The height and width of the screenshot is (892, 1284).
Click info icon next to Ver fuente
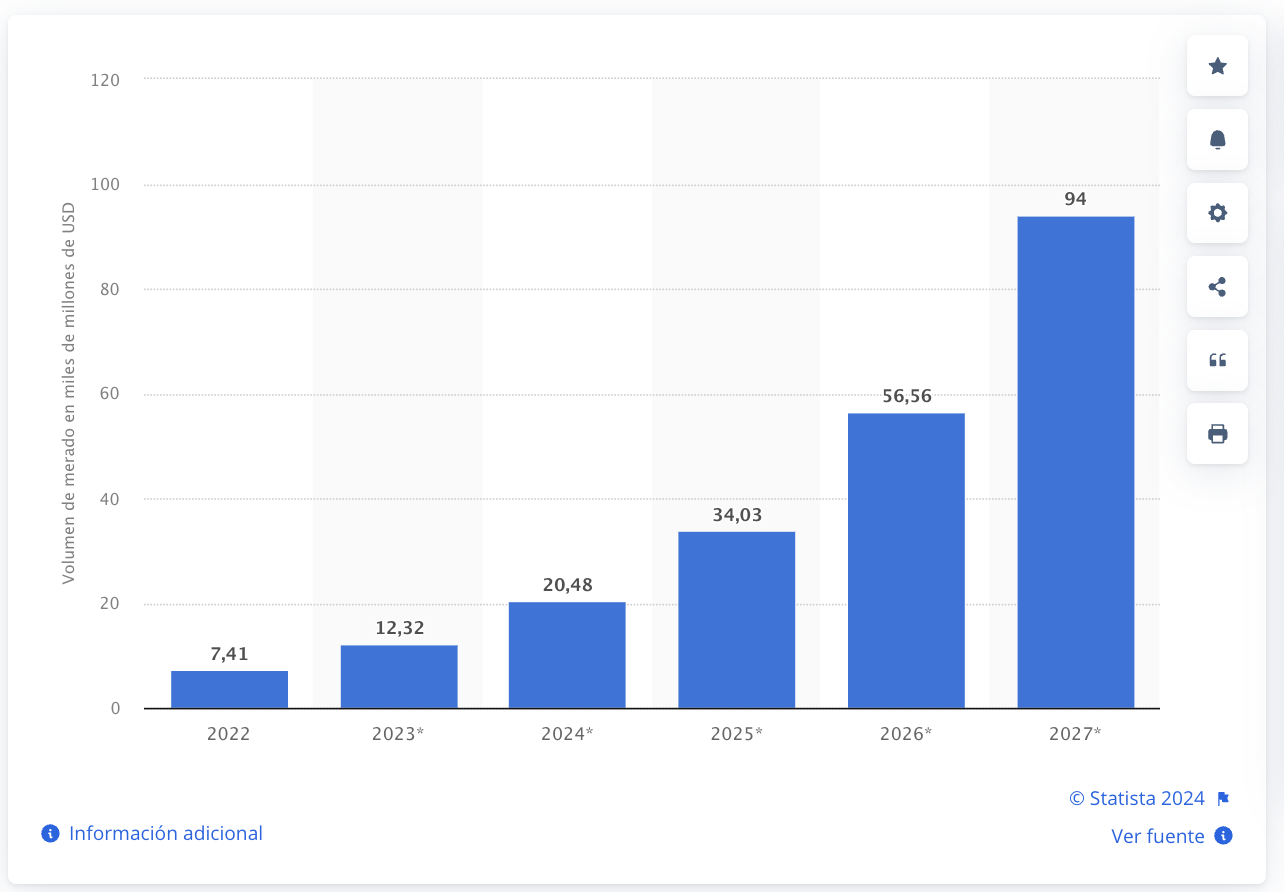point(1223,836)
